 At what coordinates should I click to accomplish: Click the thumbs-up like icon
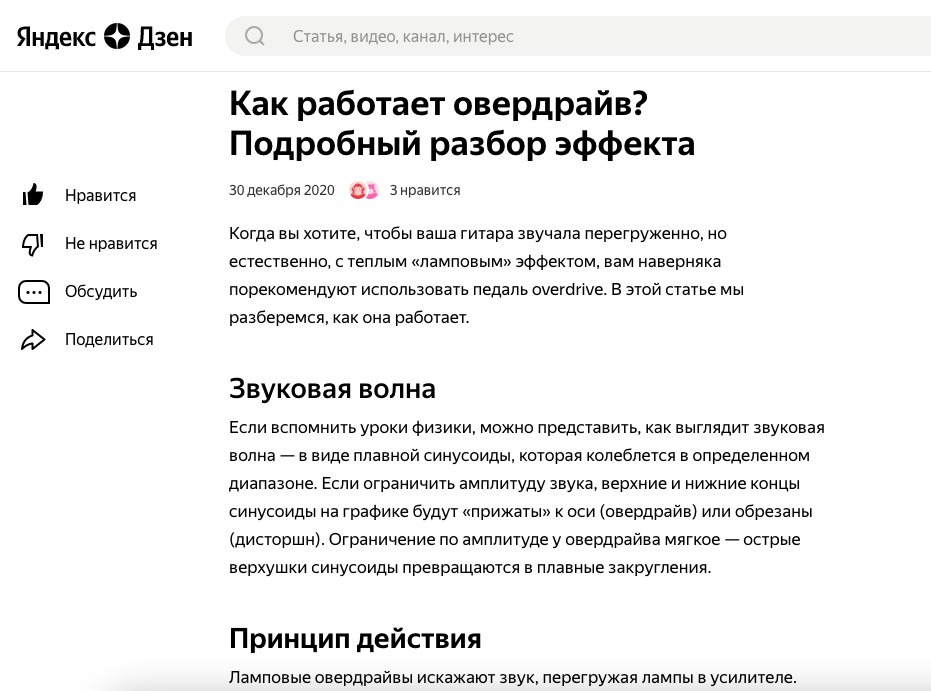coord(33,195)
